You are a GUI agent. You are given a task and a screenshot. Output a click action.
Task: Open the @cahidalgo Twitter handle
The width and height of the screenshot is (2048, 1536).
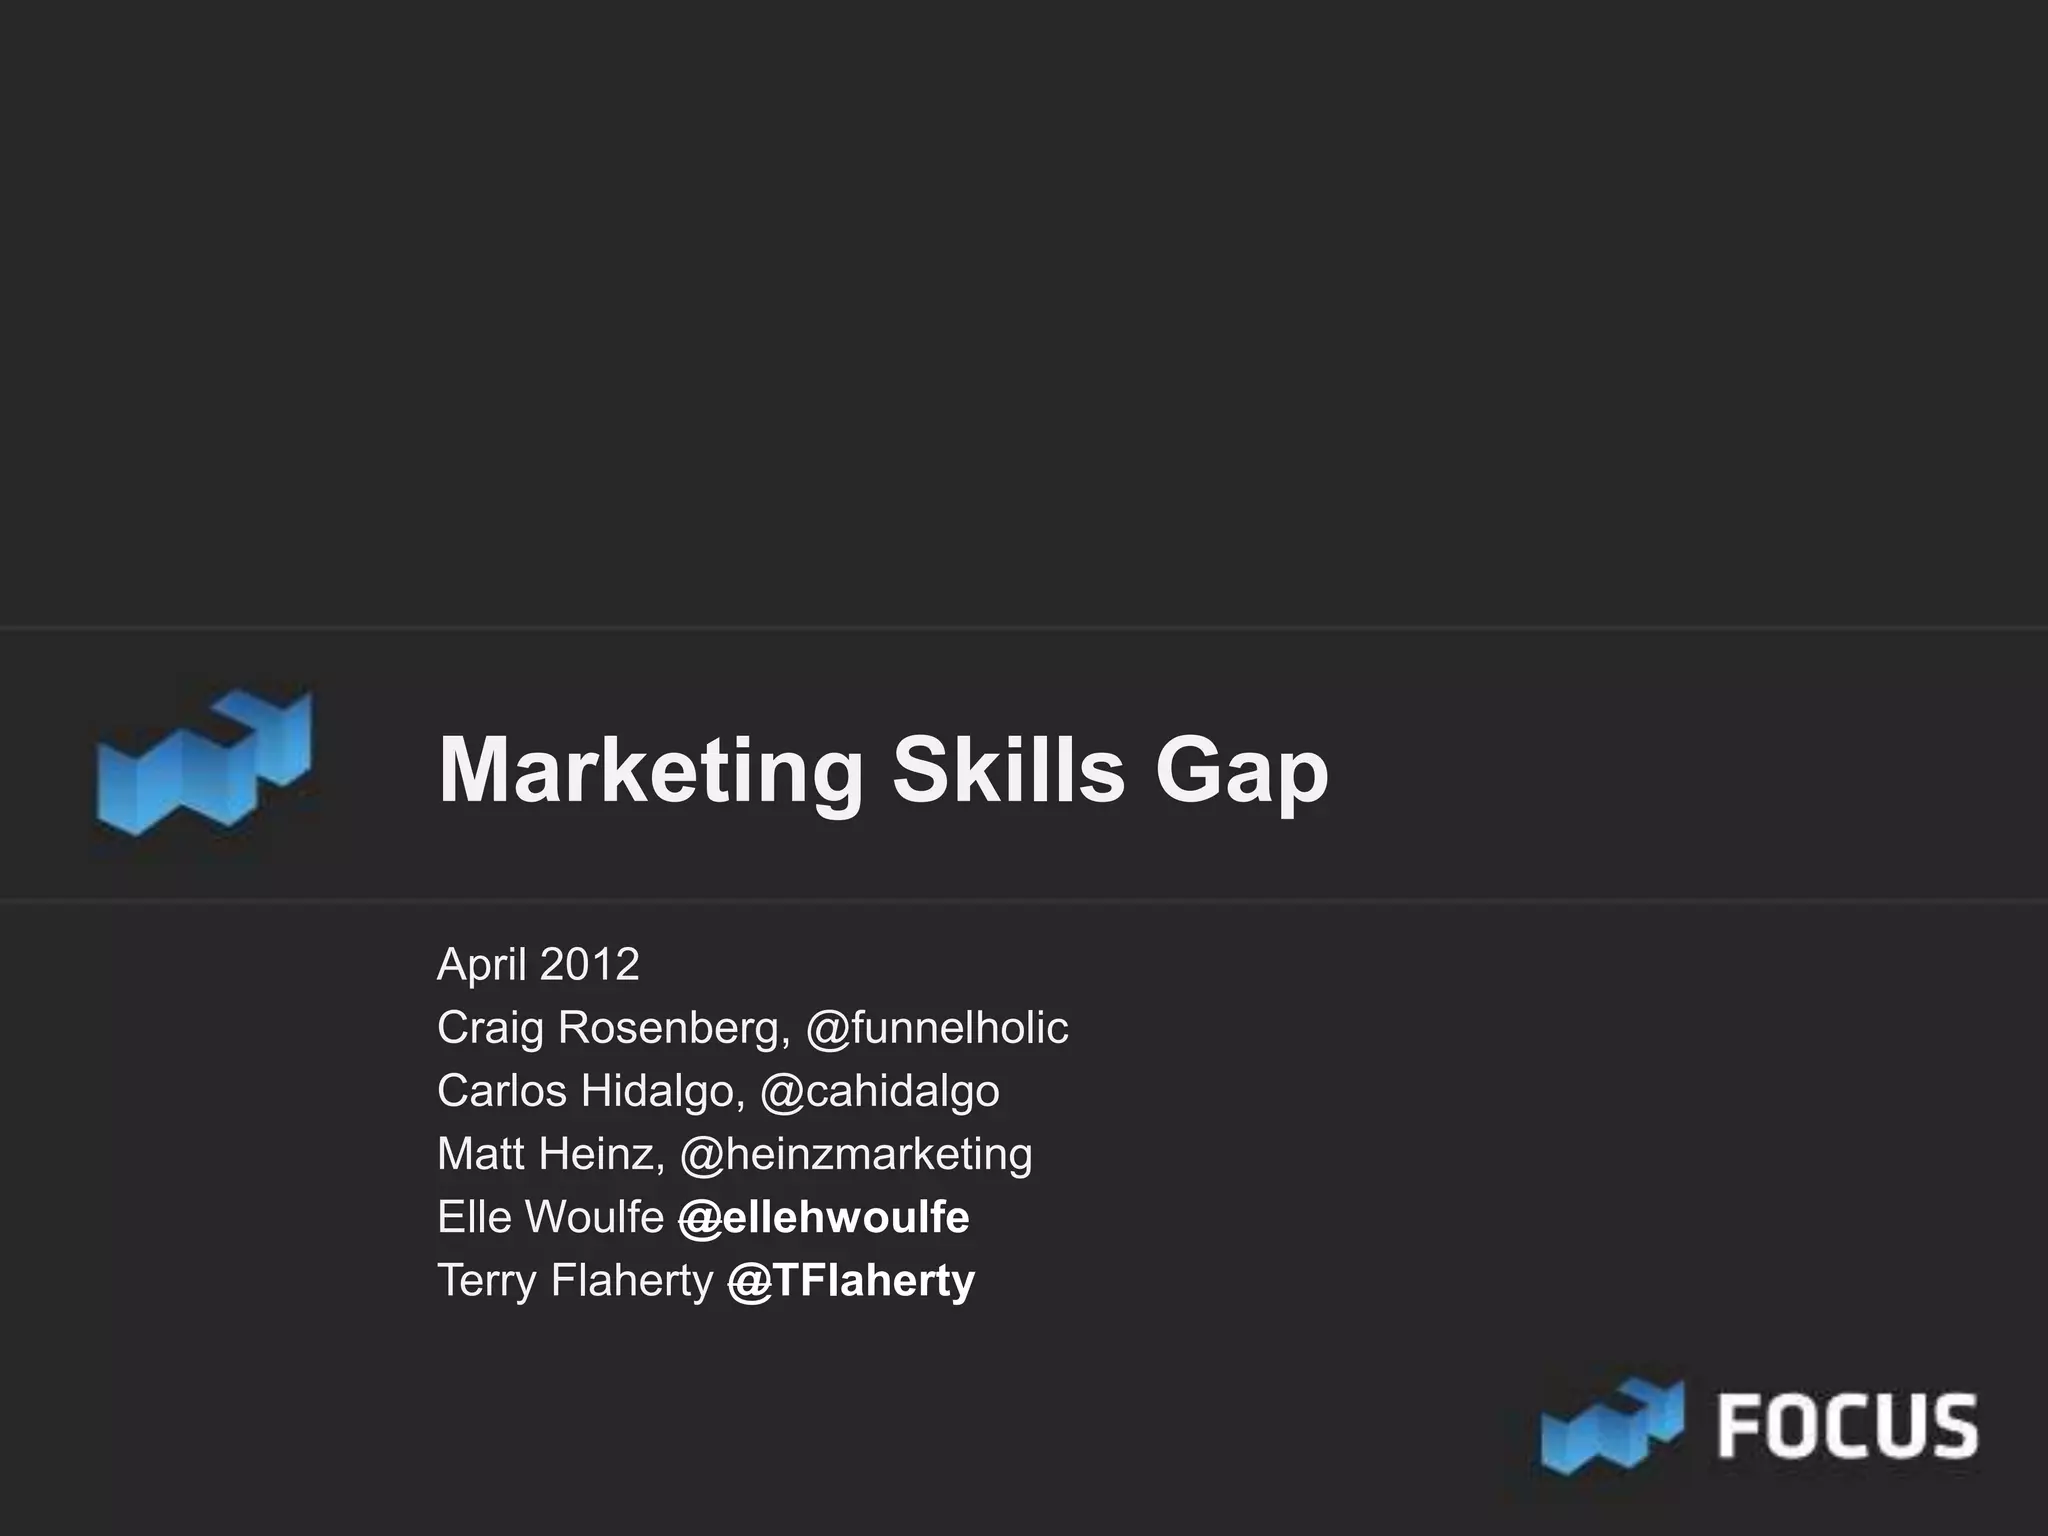tap(880, 1091)
